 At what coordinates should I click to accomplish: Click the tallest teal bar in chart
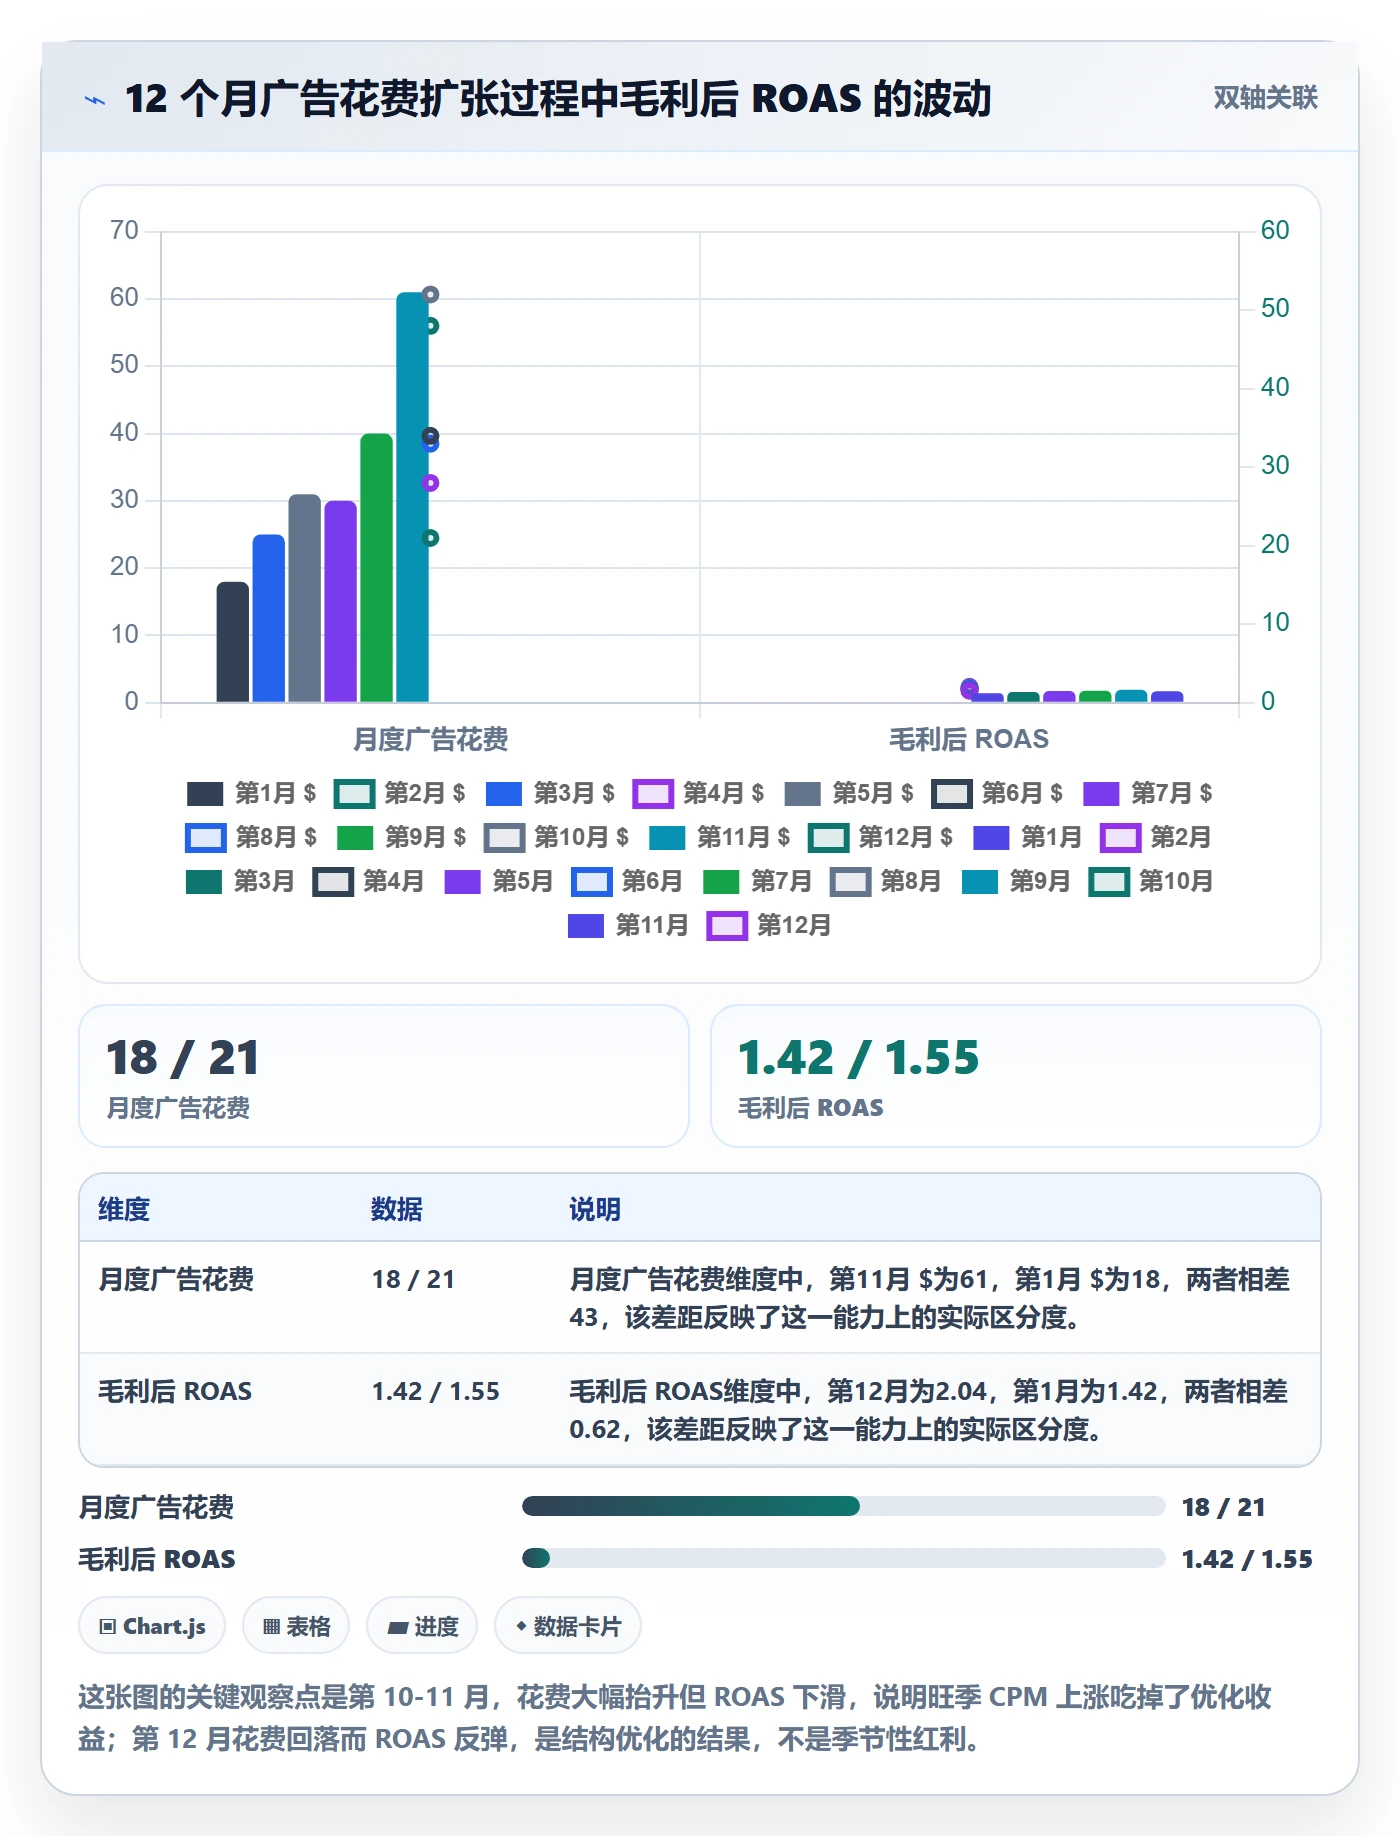(x=412, y=497)
